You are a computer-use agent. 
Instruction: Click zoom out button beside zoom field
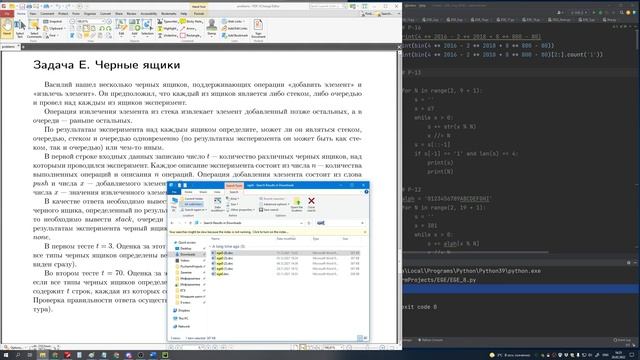point(72,21)
